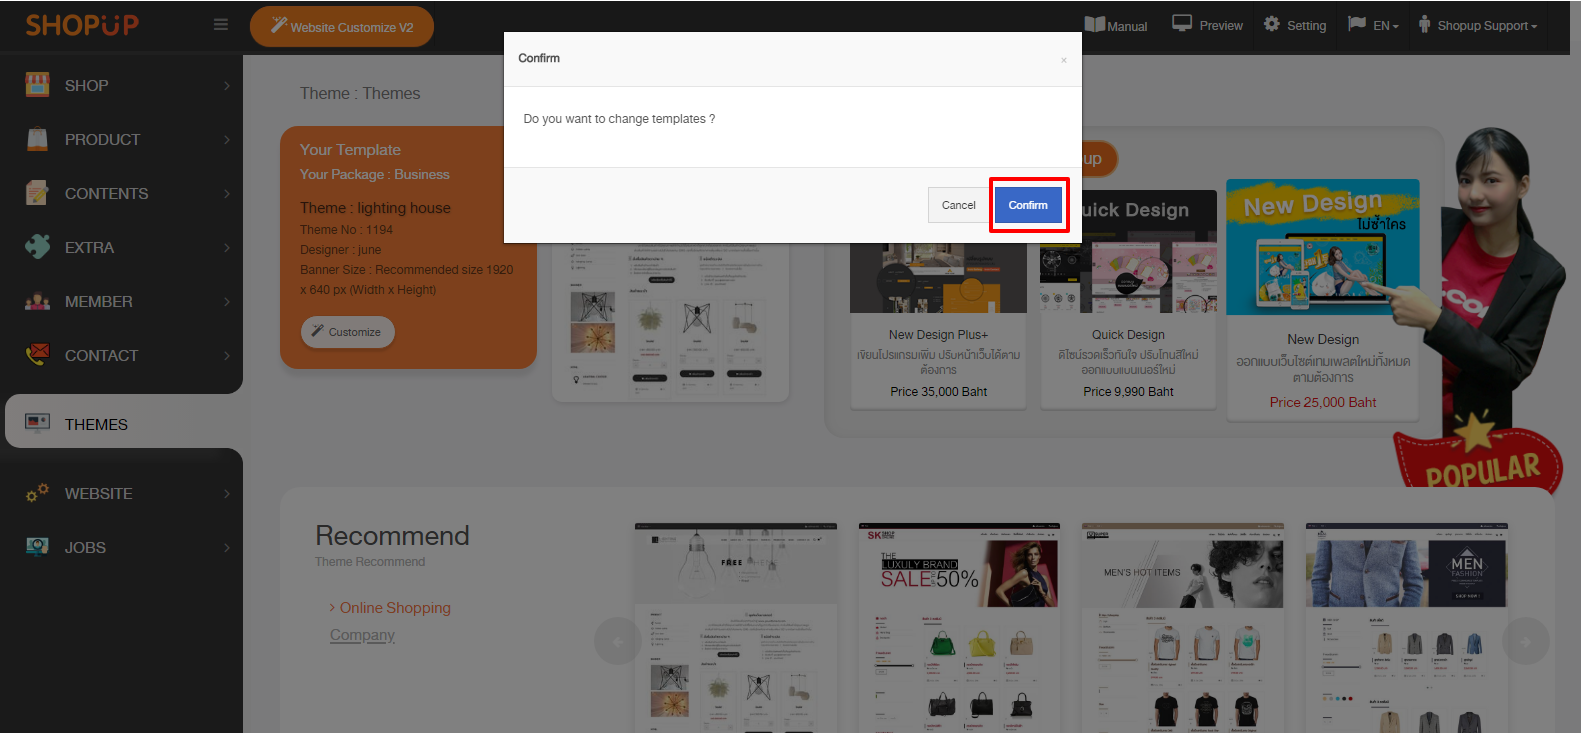Select the lighting theme thumbnail in Recommend
This screenshot has width=1581, height=733.
coord(736,627)
